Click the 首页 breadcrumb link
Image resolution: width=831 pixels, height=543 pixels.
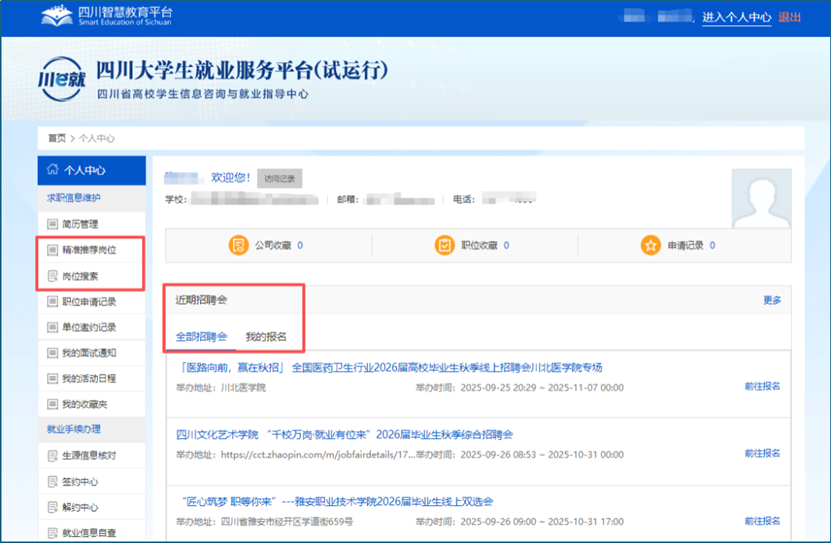[x=57, y=138]
